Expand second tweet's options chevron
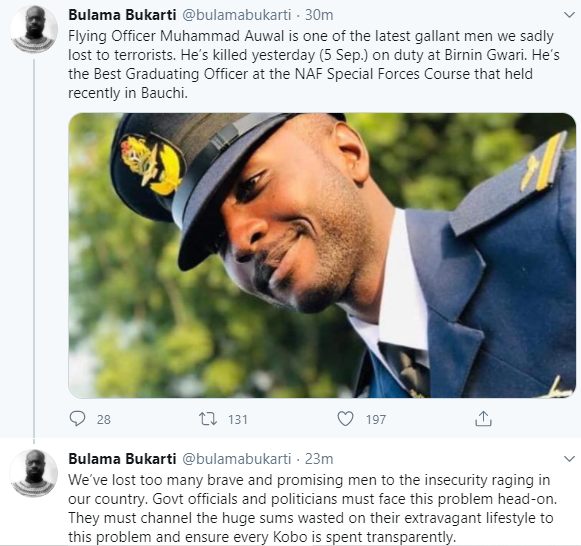Viewport: 581px width, 546px height. [569, 459]
